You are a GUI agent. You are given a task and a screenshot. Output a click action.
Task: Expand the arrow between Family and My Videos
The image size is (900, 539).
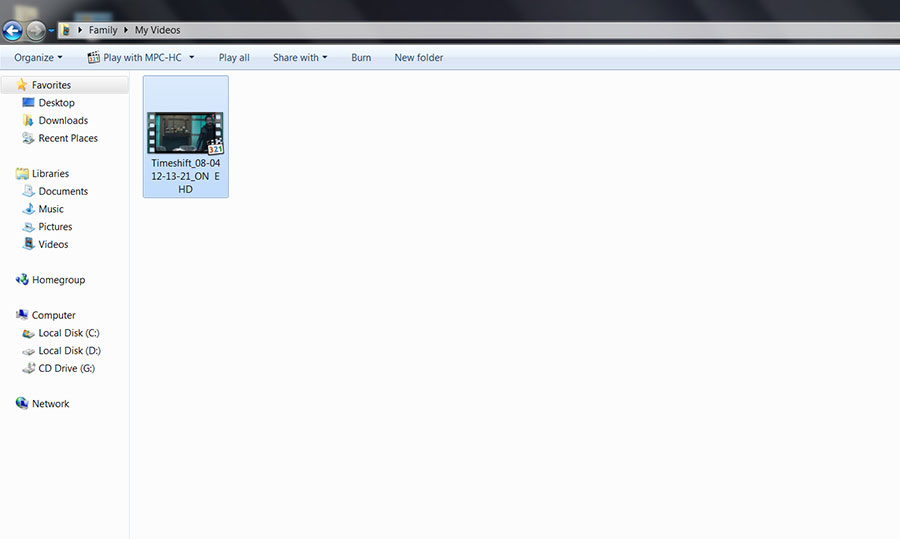(x=126, y=30)
